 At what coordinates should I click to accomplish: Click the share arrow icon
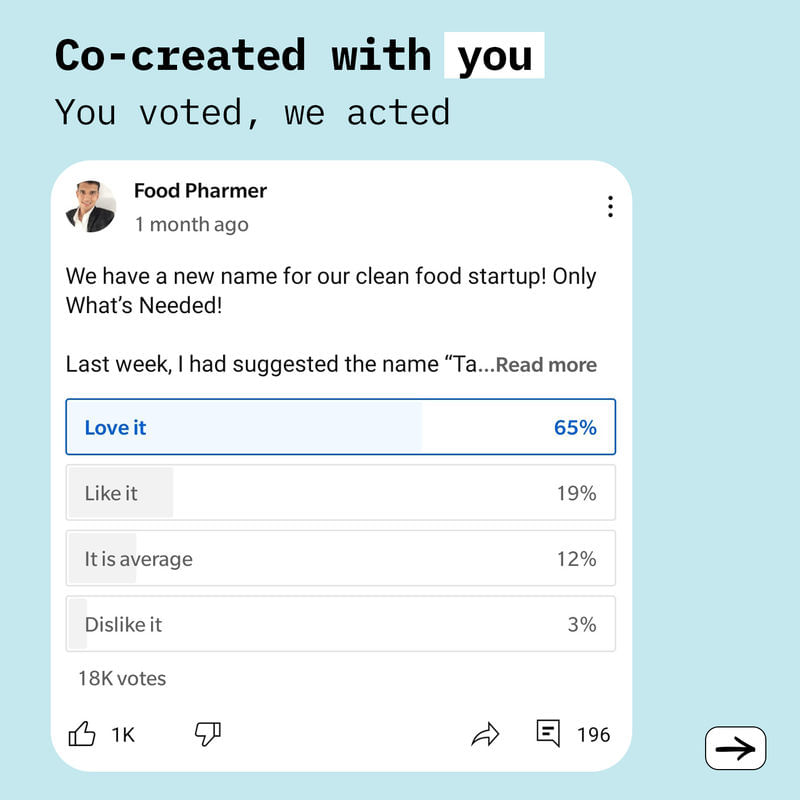point(485,734)
